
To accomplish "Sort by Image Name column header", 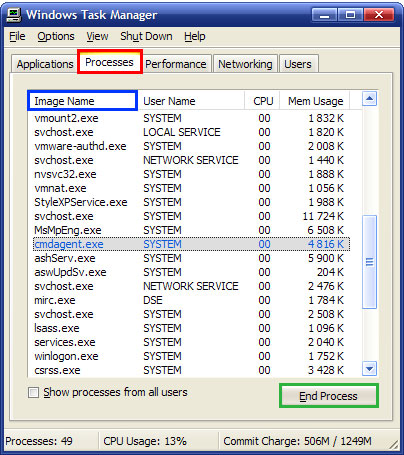I will [x=82, y=101].
